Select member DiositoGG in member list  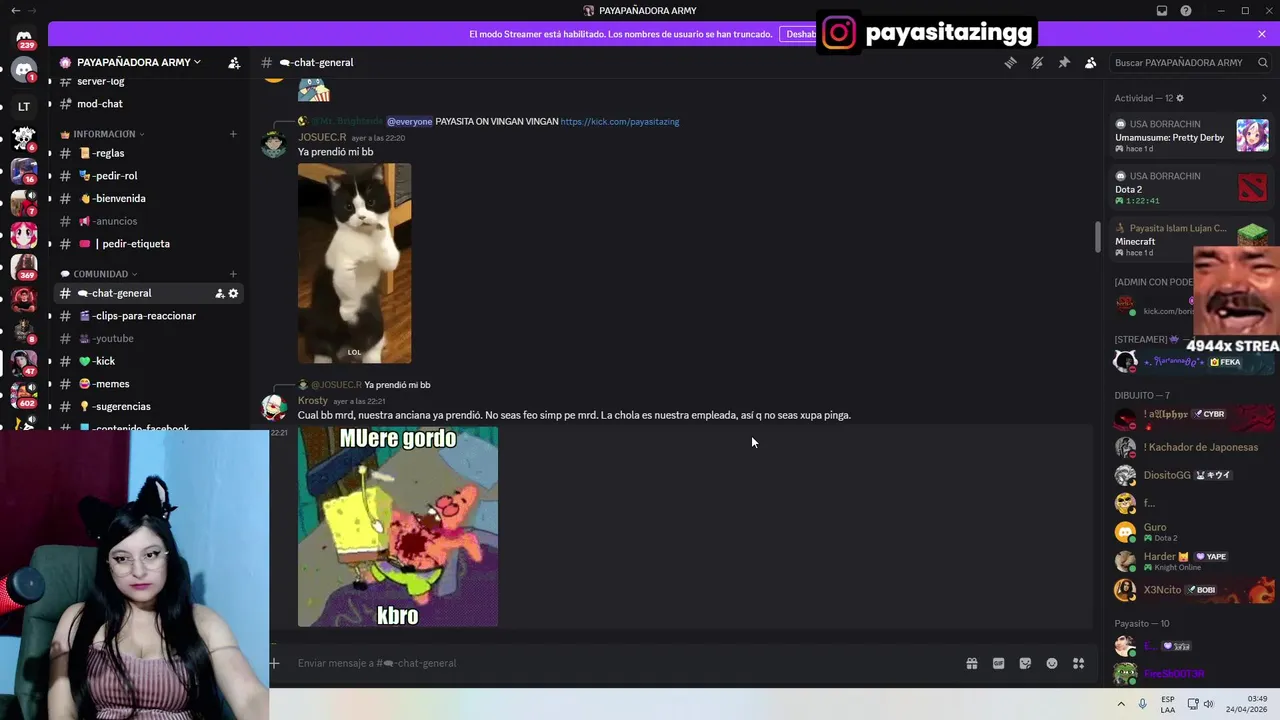pyautogui.click(x=1191, y=475)
